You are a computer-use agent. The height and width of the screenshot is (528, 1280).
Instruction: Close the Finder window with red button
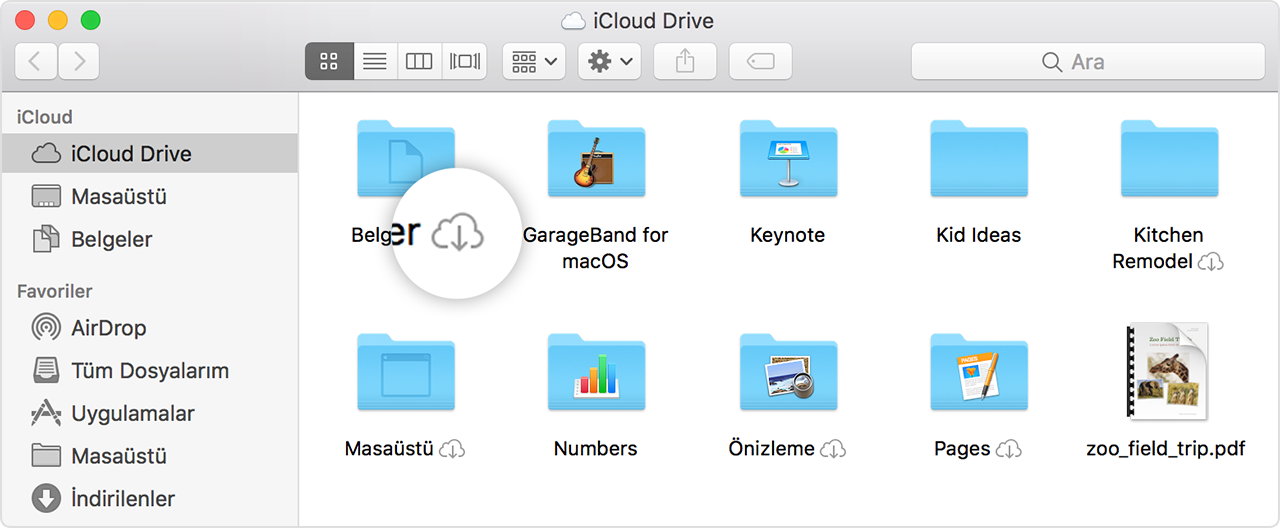tap(26, 20)
